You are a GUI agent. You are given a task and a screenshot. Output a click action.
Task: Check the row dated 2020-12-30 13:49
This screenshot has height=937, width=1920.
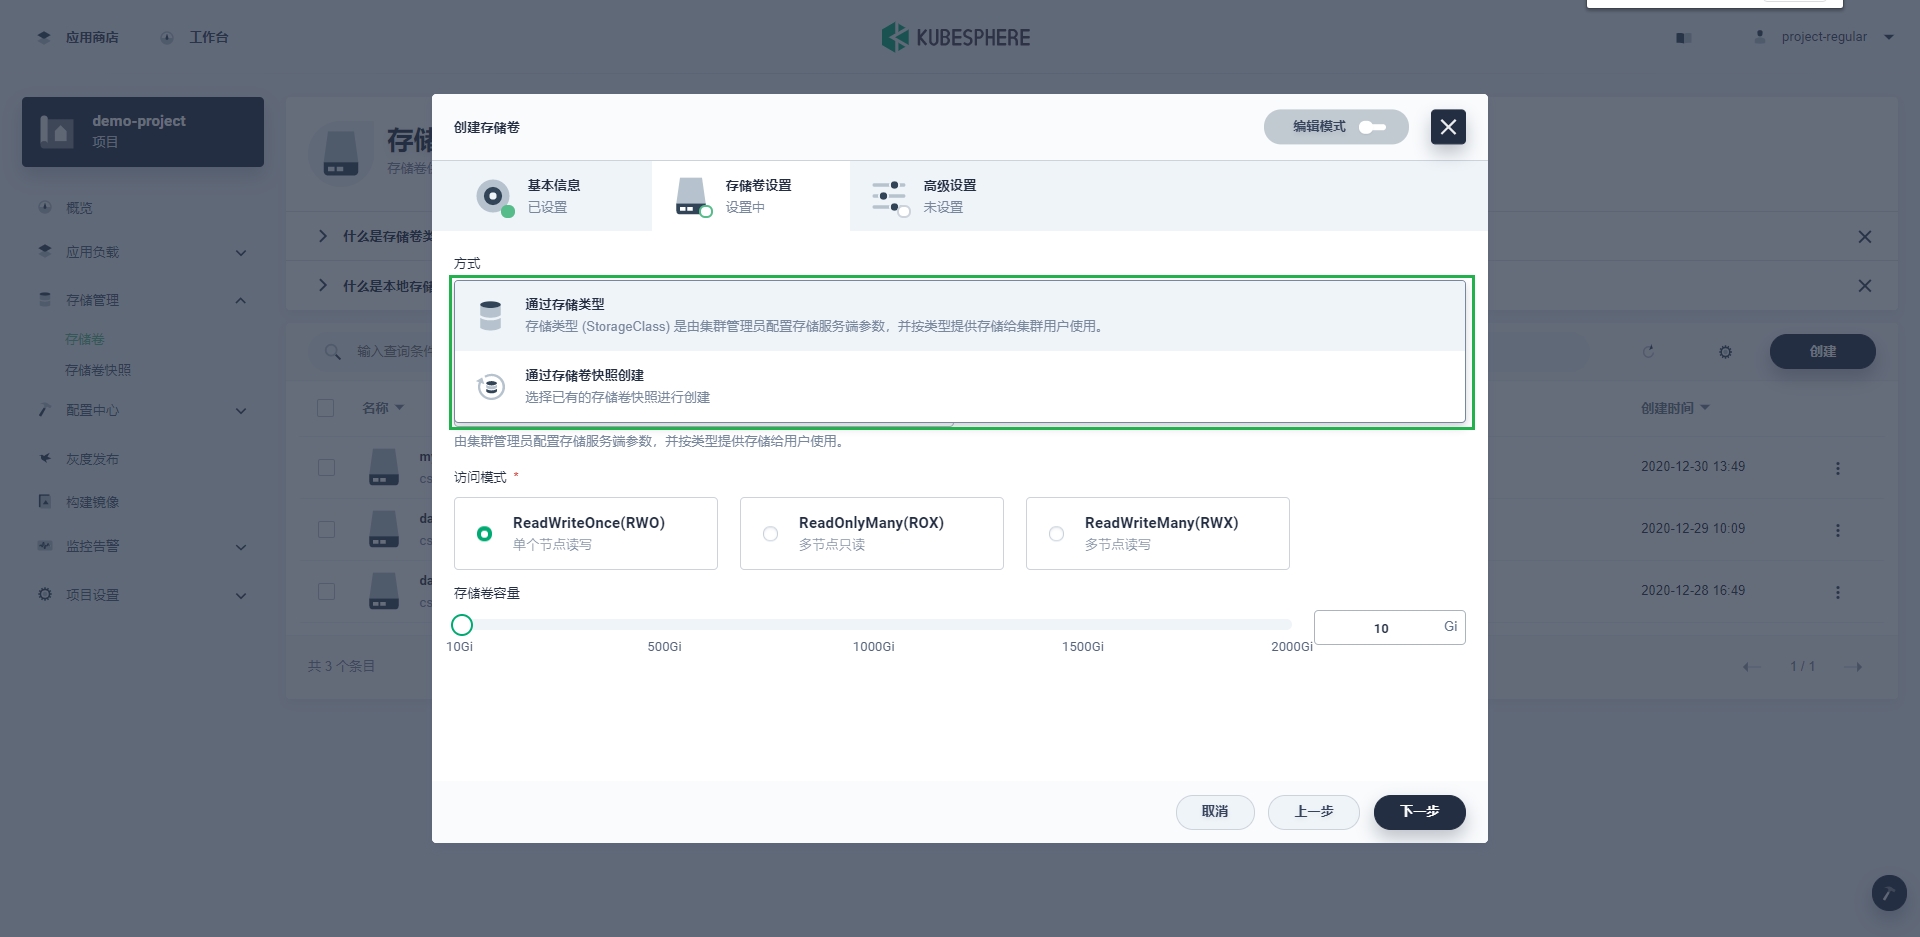[x=326, y=467]
